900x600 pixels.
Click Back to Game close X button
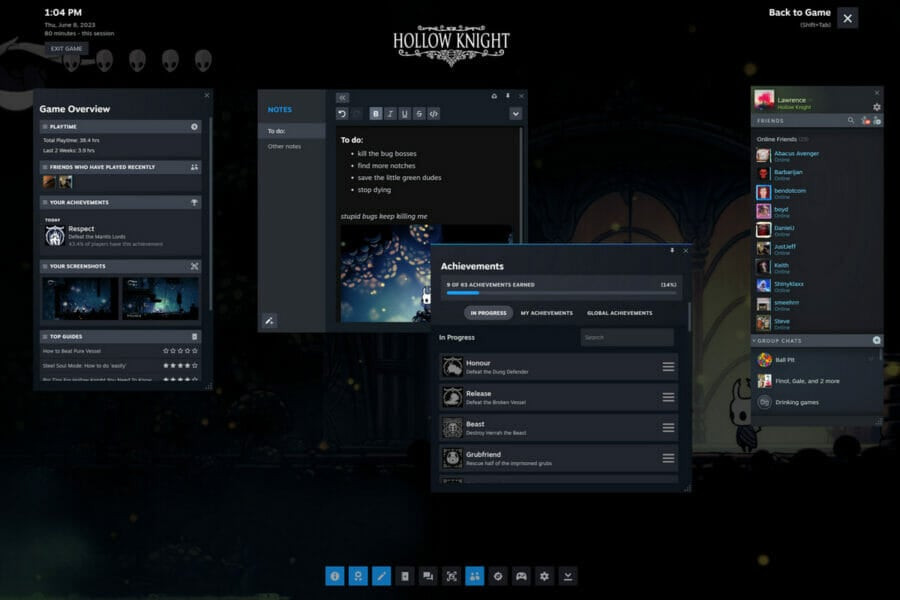tap(847, 18)
